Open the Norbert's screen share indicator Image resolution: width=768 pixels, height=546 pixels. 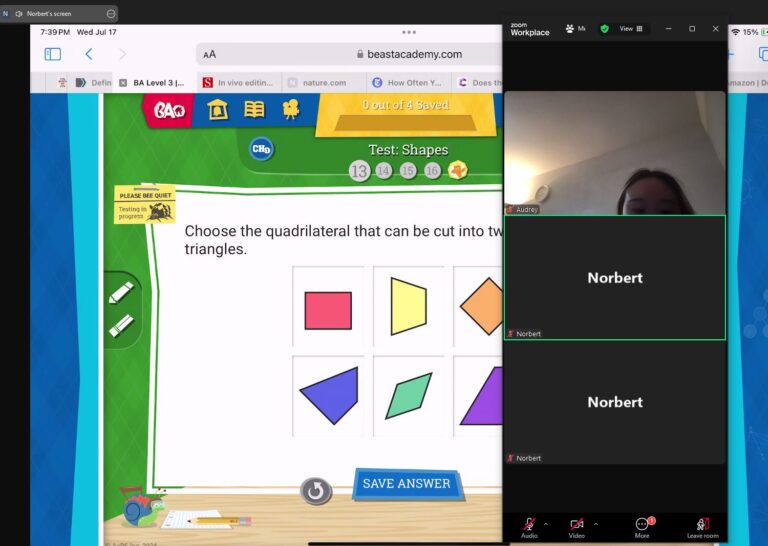click(x=49, y=14)
